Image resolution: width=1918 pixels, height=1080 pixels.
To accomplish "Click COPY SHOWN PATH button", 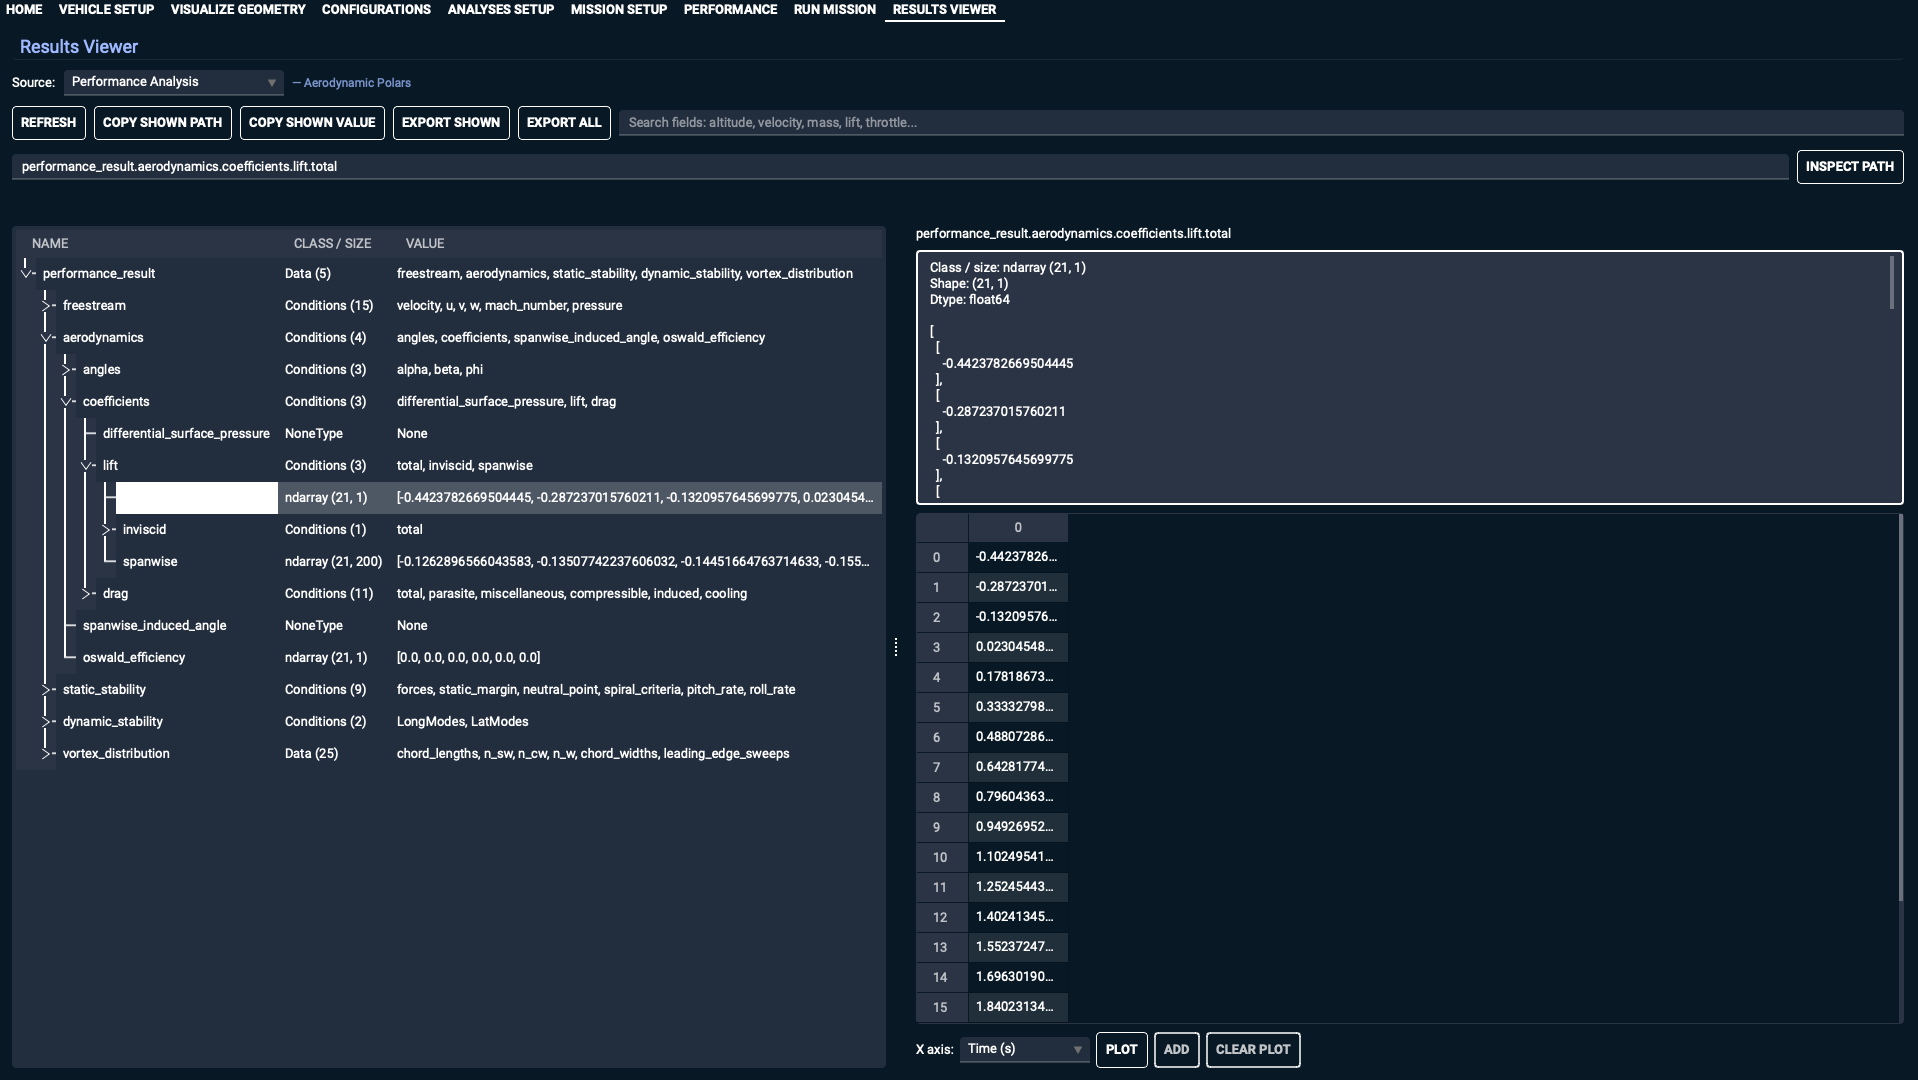I will click(163, 123).
